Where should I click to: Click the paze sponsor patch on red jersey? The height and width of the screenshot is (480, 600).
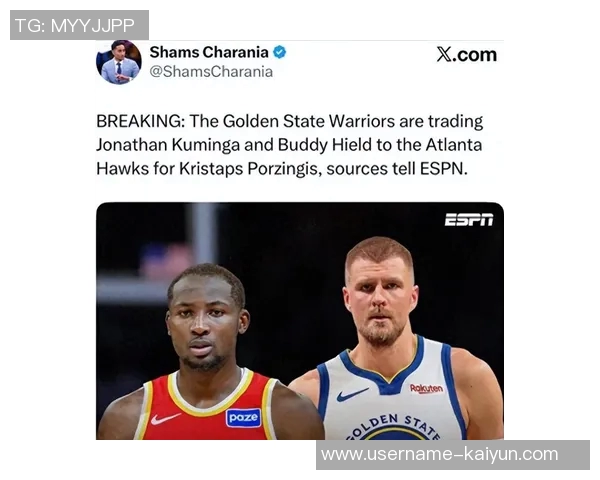pos(243,417)
